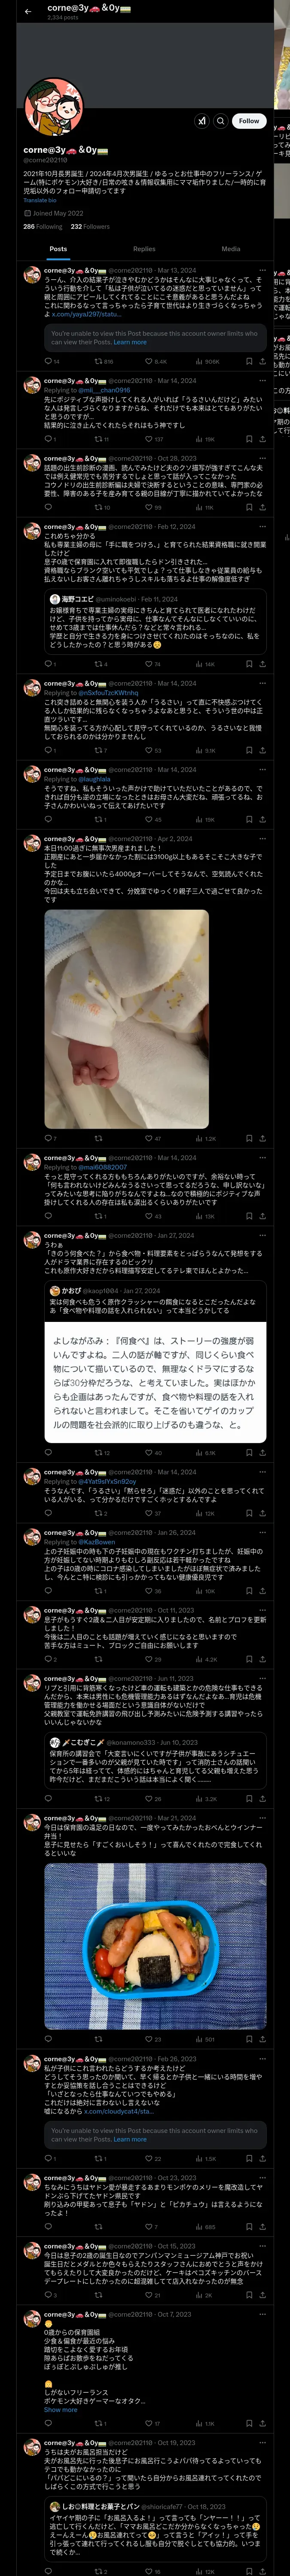Open more options on Mar 13 post
This screenshot has height=2576, width=290.
(263, 270)
